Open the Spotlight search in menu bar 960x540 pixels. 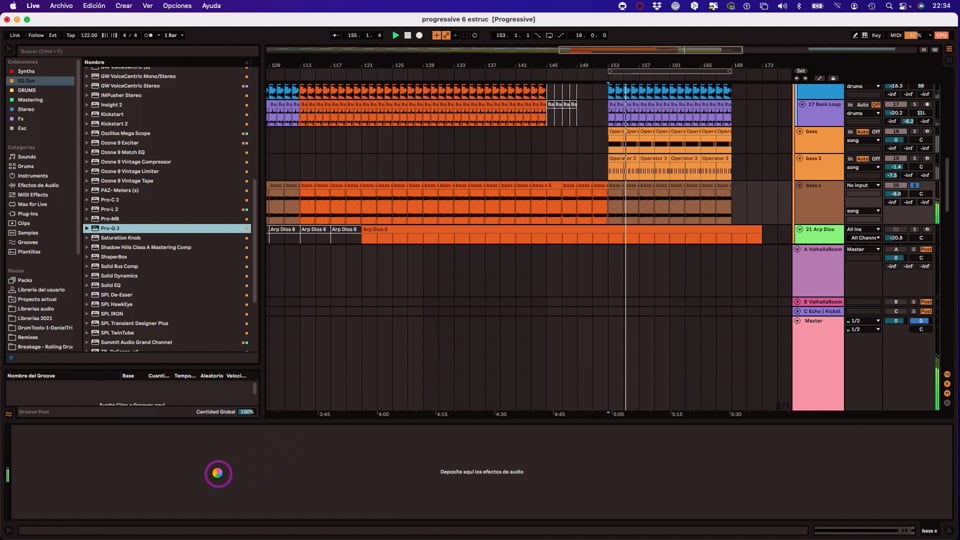[889, 6]
